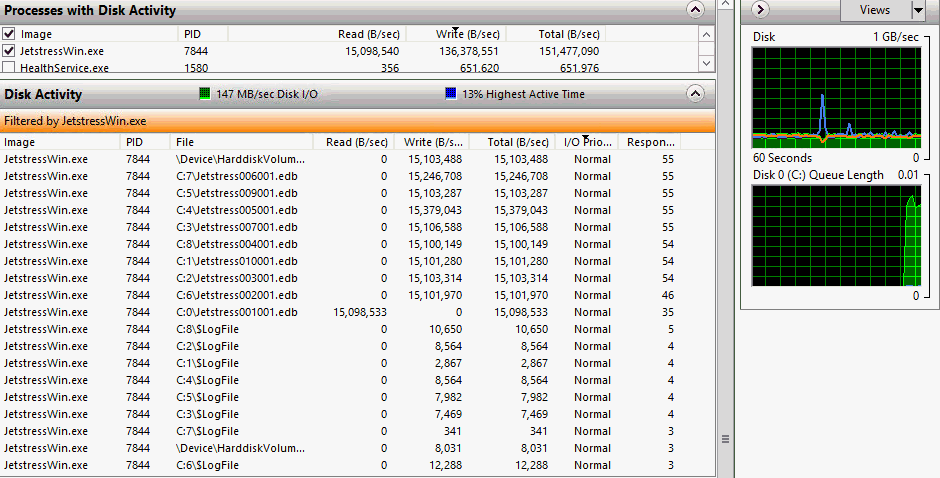Sort Disk Activity by File column

pyautogui.click(x=242, y=142)
